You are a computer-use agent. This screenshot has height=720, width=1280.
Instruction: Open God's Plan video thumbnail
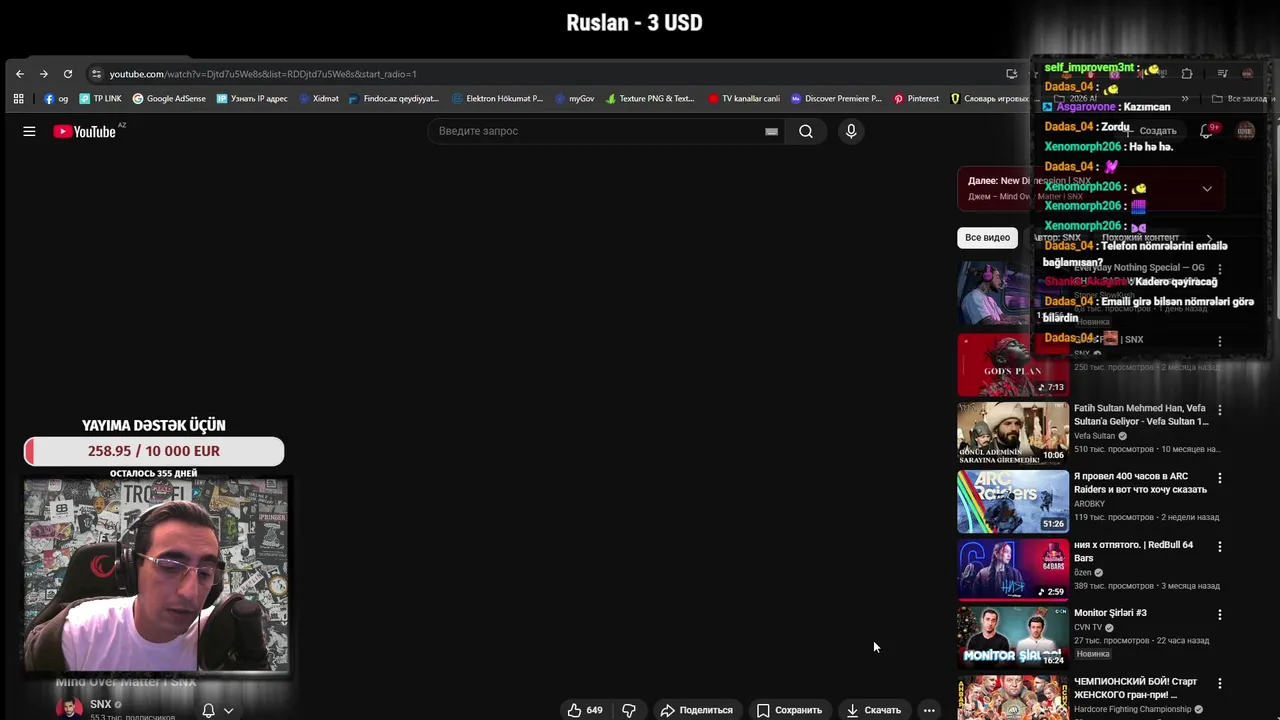pos(1013,365)
